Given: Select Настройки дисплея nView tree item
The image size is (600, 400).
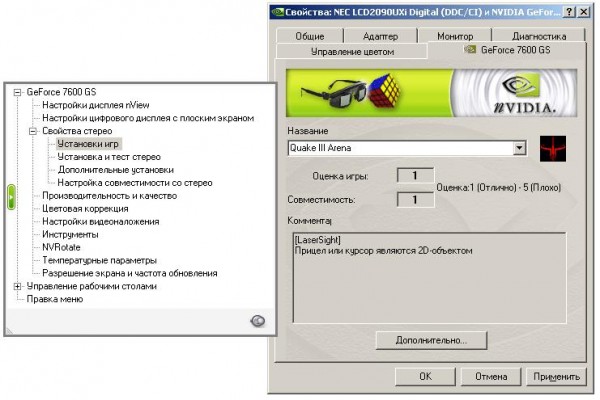Looking at the screenshot, I should coord(96,105).
